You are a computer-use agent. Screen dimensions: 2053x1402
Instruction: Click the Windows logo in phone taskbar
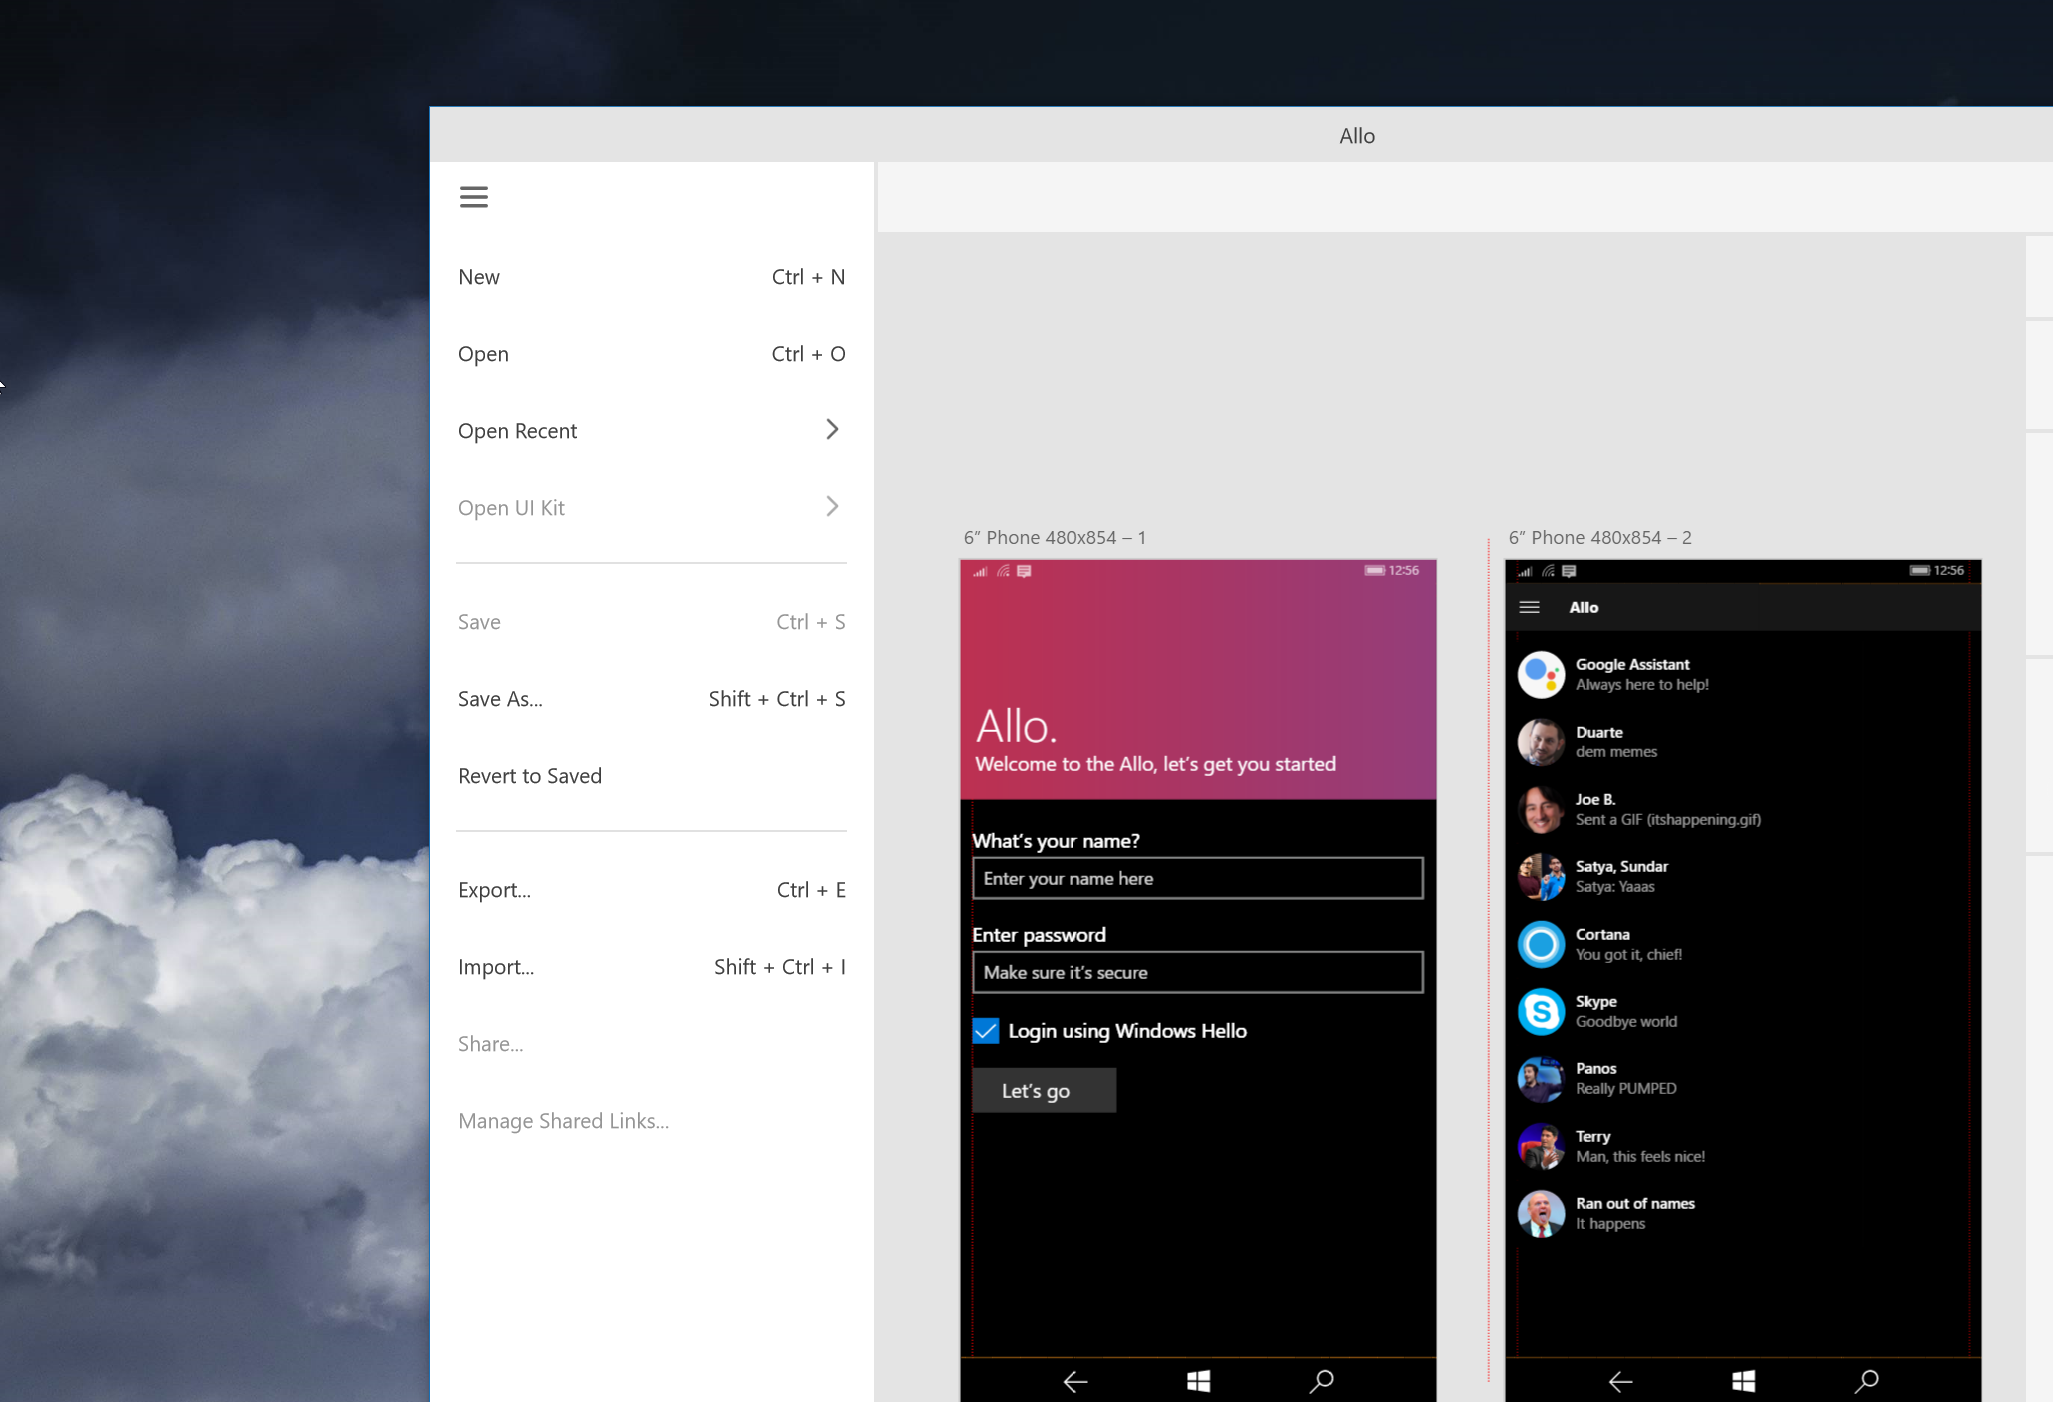point(1195,1379)
